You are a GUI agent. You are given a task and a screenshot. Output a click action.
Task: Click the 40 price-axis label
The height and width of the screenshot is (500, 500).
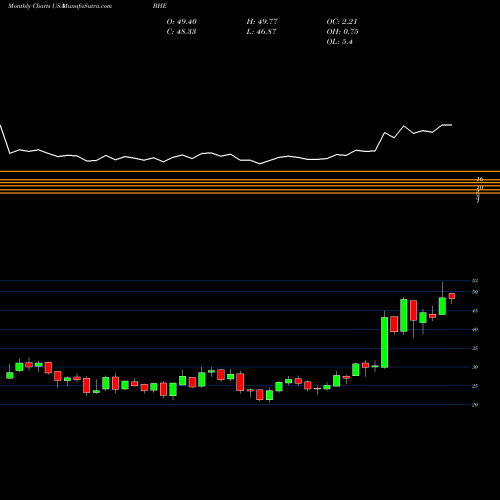coord(475,329)
